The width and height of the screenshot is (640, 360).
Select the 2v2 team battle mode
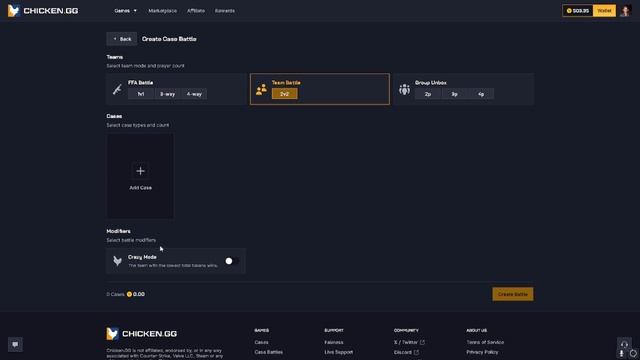pos(284,94)
